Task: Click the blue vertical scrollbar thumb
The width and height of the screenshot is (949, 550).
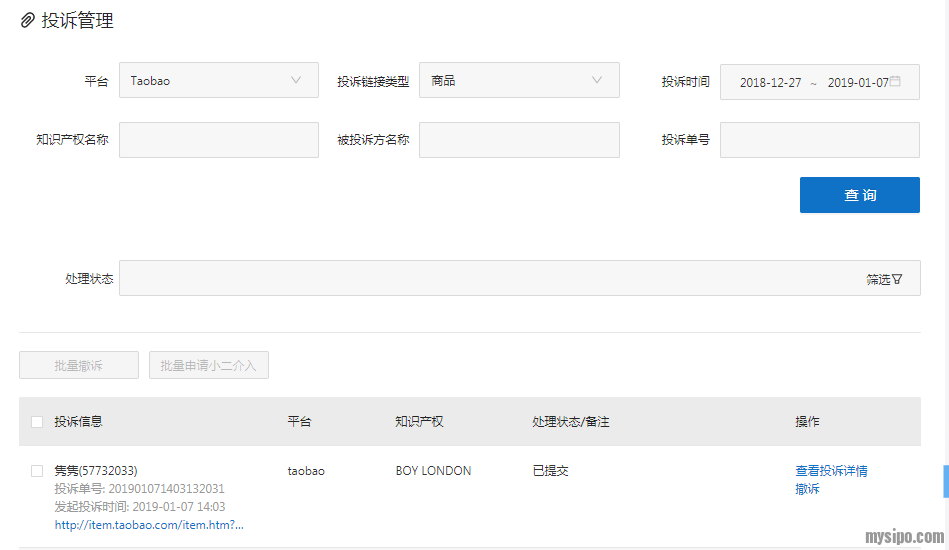Action: click(x=945, y=481)
